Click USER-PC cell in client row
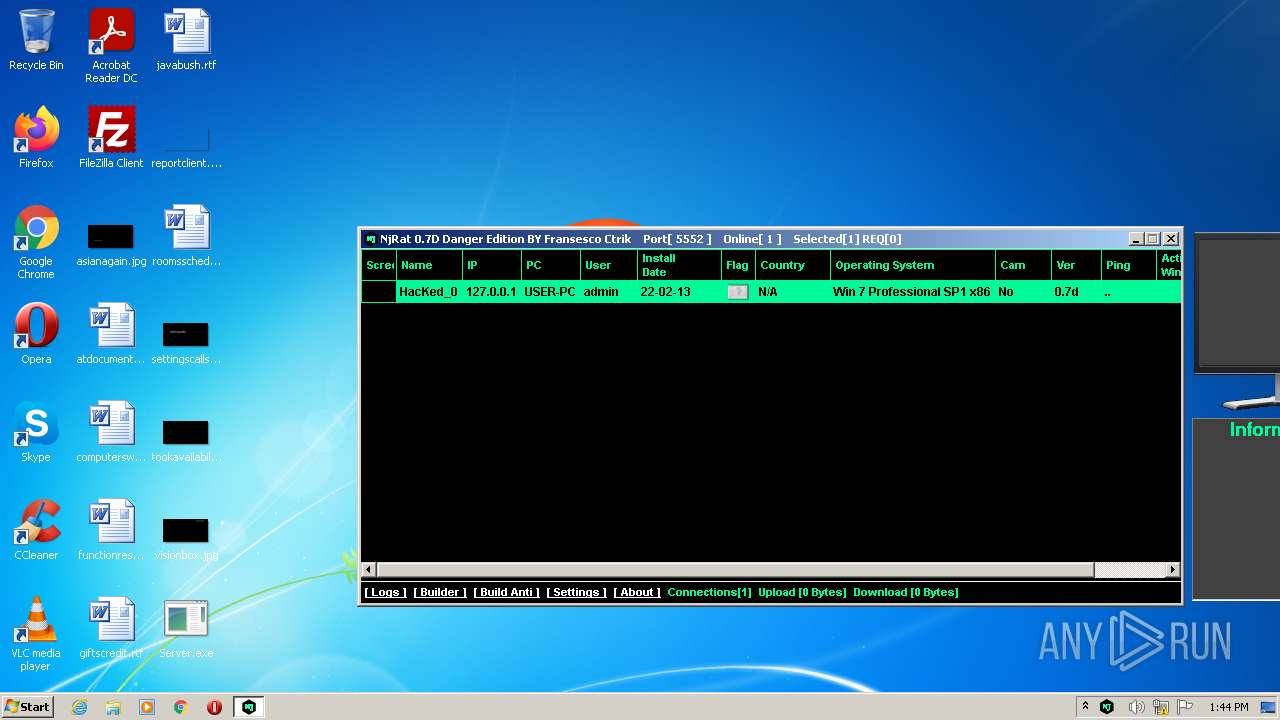Screen dimensions: 1280x720 (x=550, y=292)
